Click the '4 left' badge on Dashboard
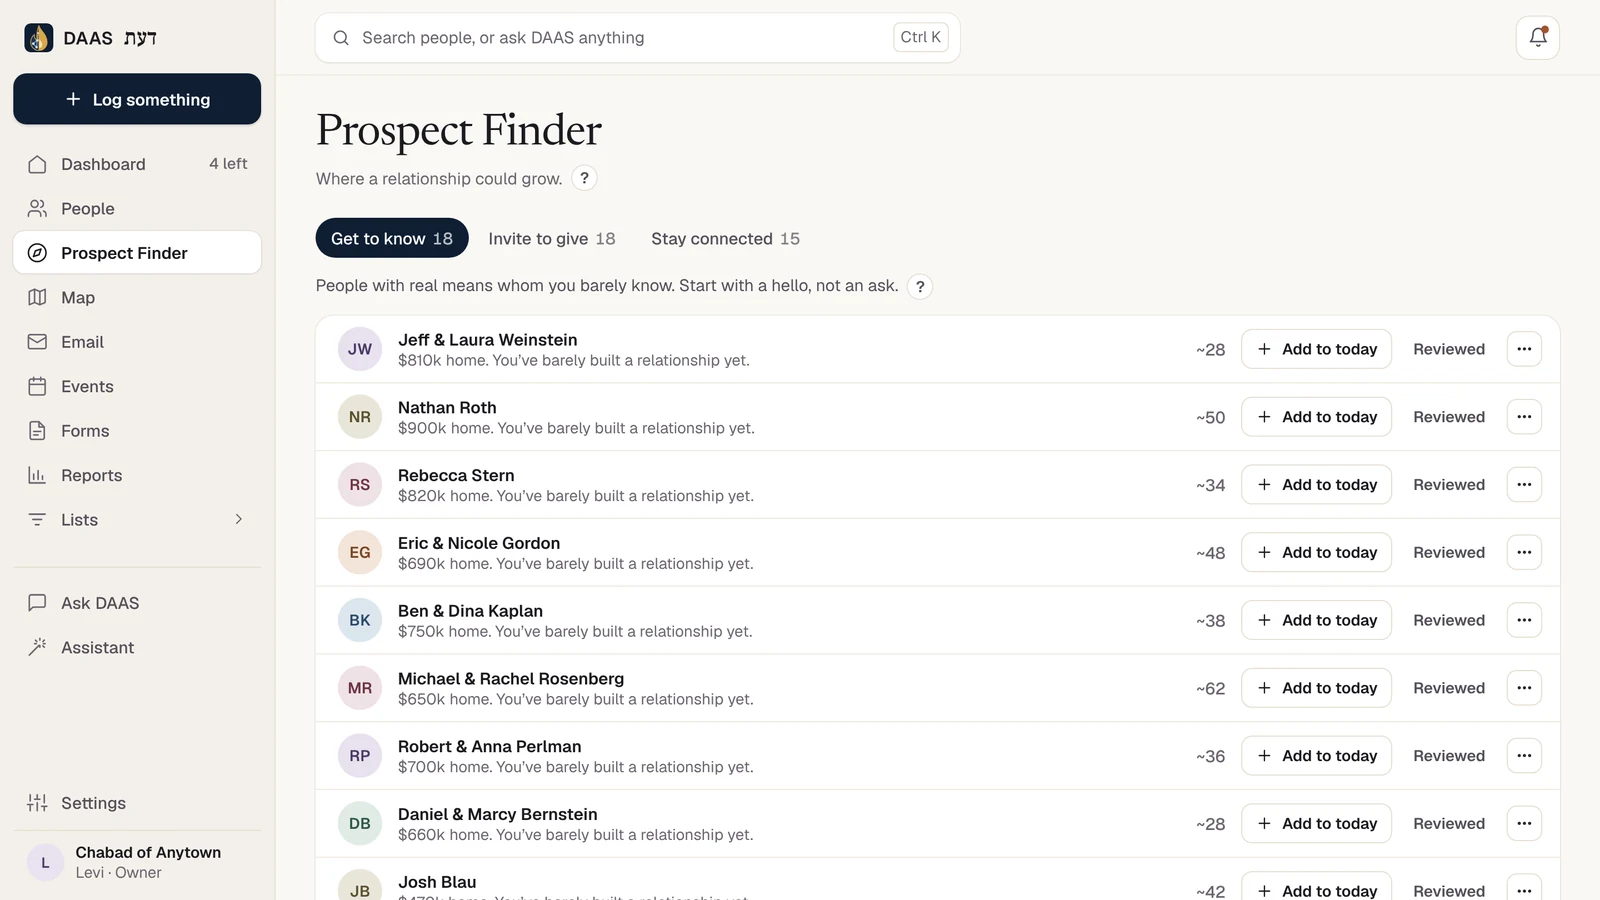 pos(228,164)
